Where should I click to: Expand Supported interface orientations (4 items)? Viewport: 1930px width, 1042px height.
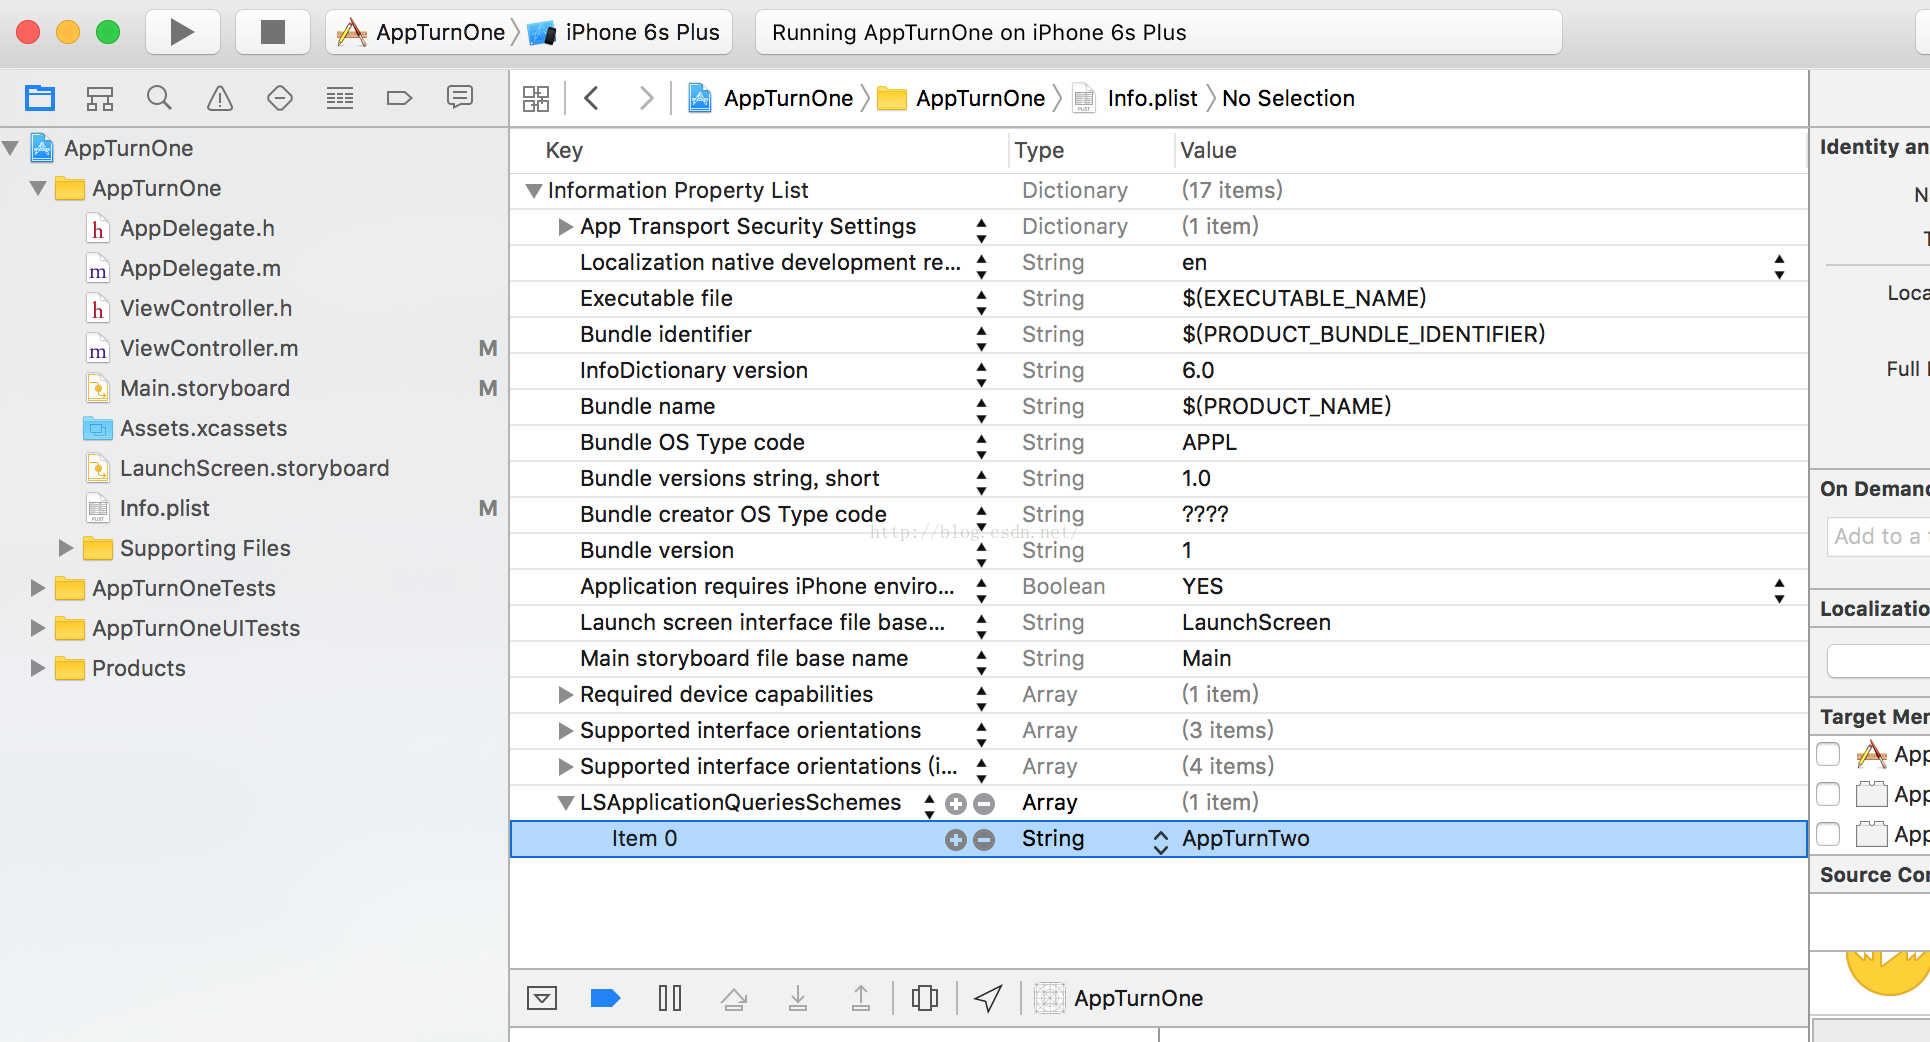pyautogui.click(x=565, y=766)
